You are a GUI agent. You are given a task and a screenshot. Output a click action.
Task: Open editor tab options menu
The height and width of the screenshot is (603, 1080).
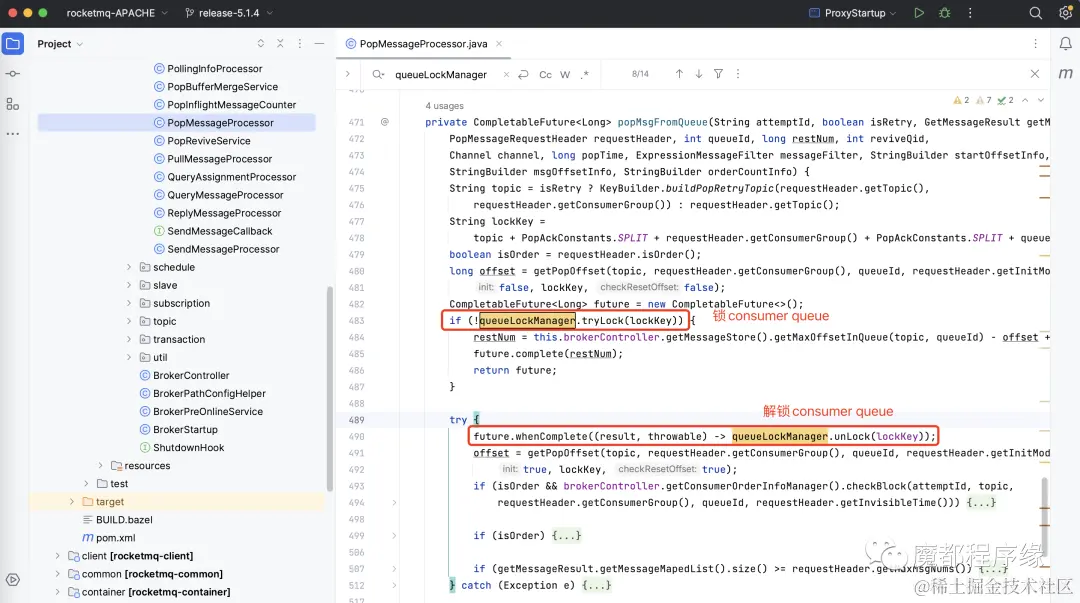point(1035,43)
